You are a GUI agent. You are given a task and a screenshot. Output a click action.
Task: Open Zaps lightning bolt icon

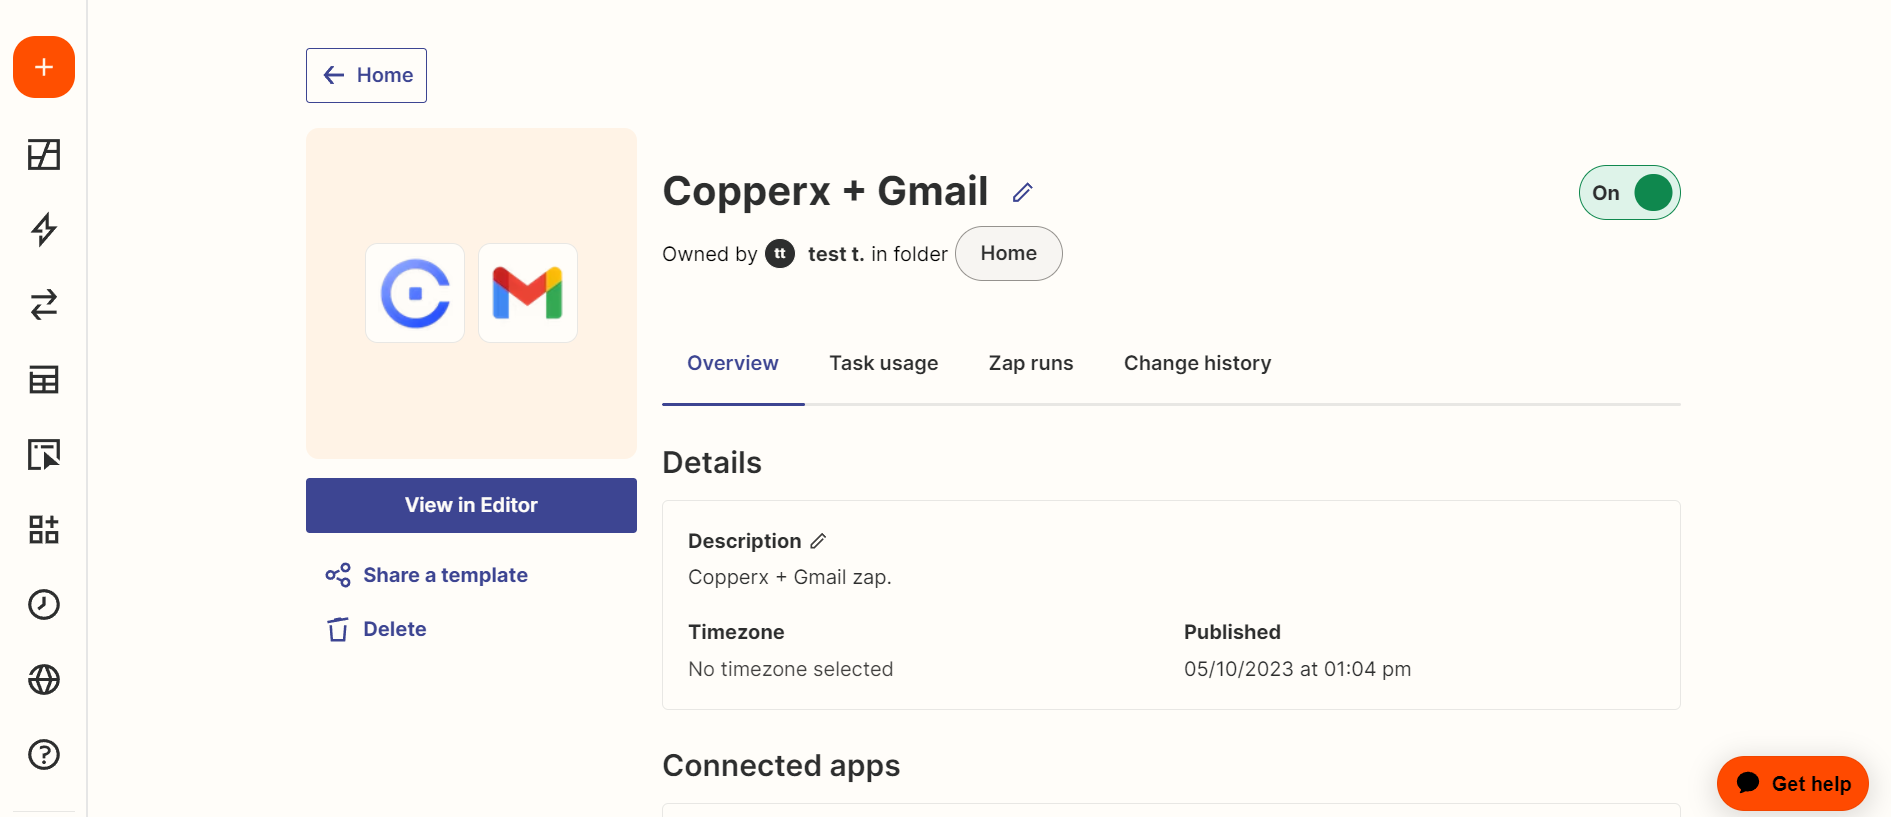click(x=44, y=230)
